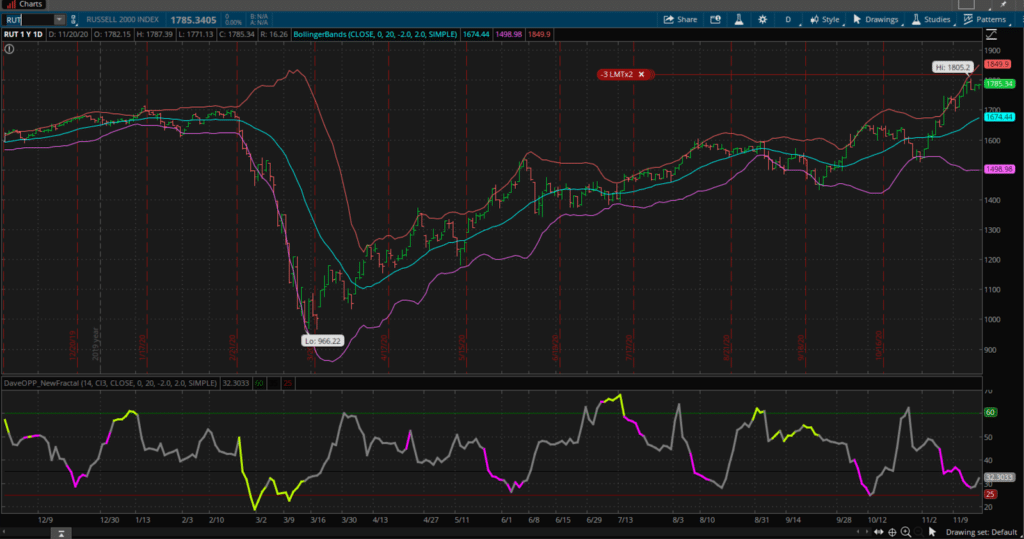Open the Edit studies flask icon

click(x=739, y=20)
